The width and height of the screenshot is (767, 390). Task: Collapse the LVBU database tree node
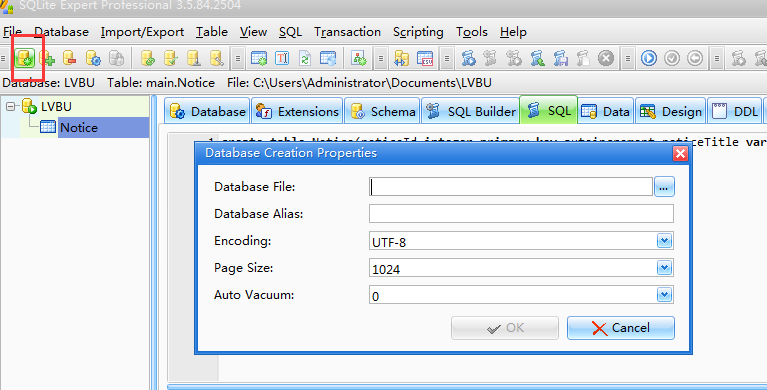coord(11,106)
